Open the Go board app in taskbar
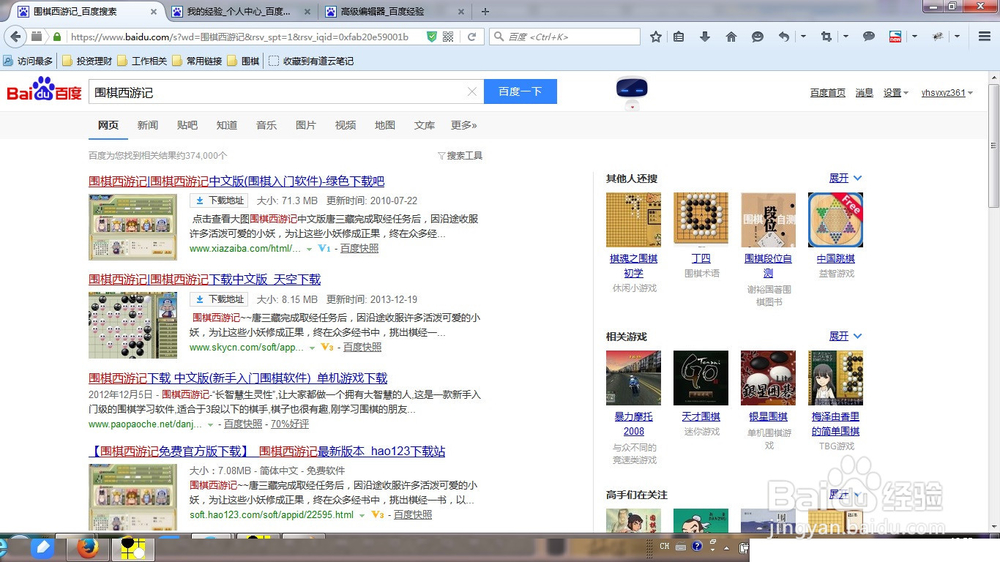Image resolution: width=1000 pixels, height=562 pixels. tap(133, 549)
